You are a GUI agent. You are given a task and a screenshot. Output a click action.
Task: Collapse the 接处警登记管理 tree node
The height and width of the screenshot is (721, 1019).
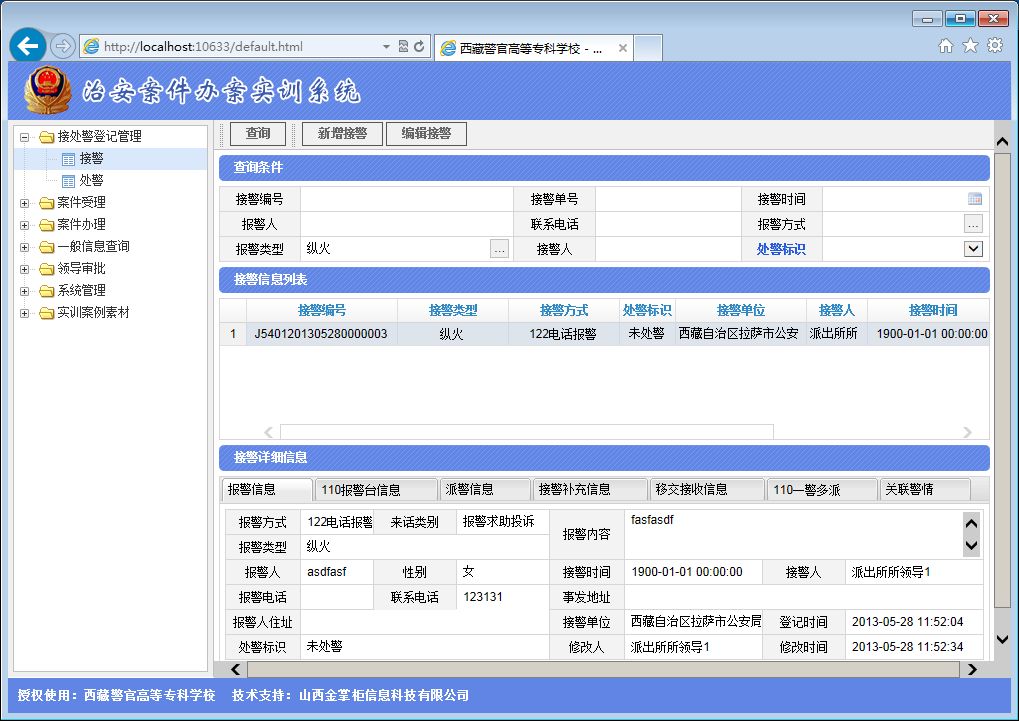tap(25, 137)
